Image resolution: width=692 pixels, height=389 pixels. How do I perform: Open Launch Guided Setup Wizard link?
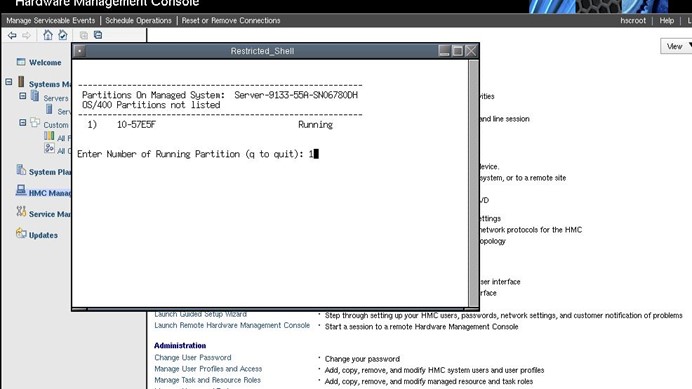pyautogui.click(x=200, y=314)
